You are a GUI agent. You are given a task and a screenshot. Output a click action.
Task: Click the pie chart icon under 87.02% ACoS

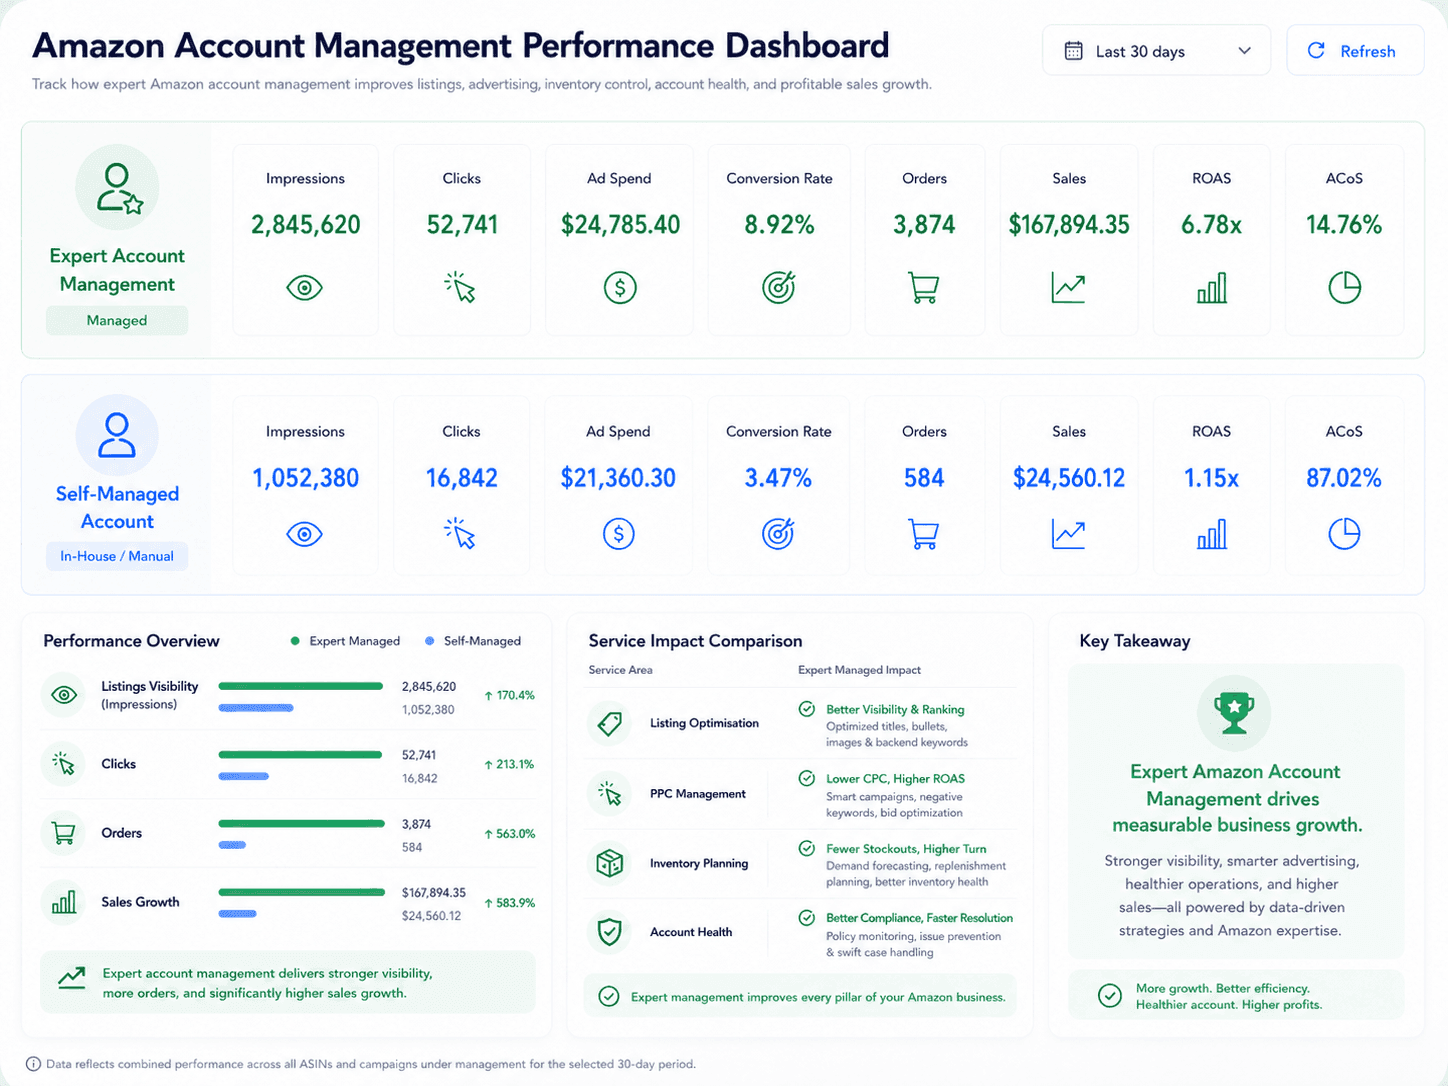1344,534
